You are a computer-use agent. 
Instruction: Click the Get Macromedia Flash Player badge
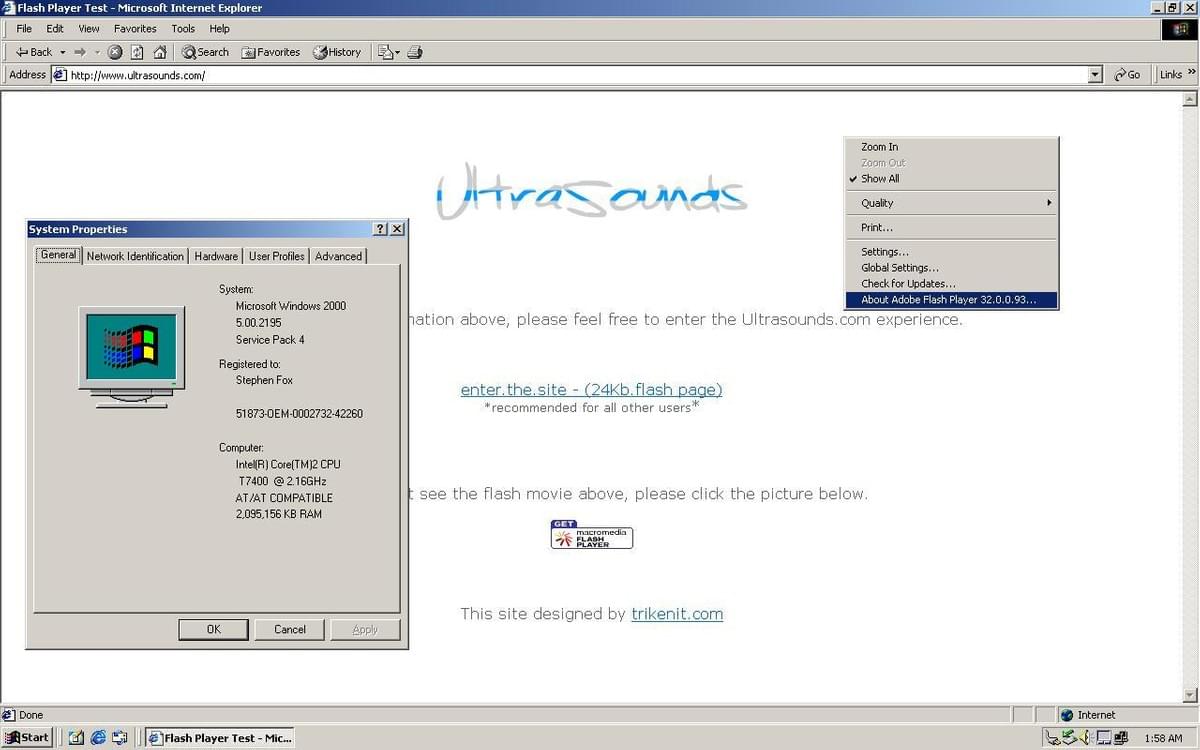(591, 534)
